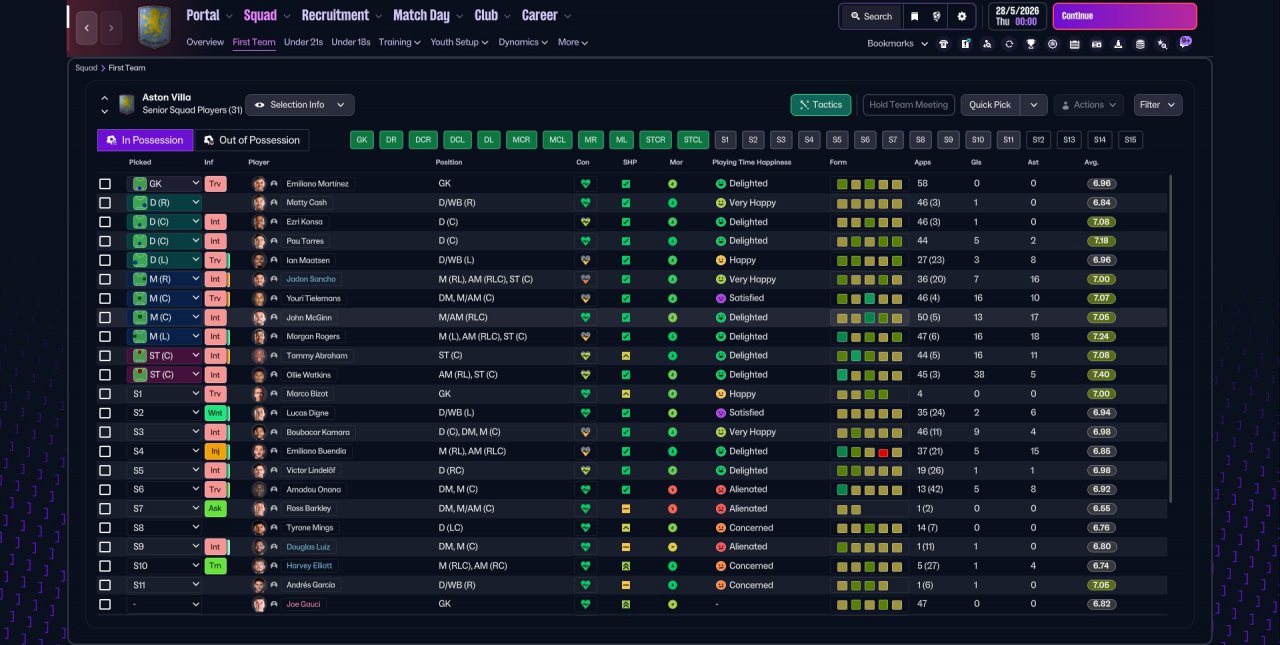Click the date and time 28/5/2026 box

[1018, 16]
